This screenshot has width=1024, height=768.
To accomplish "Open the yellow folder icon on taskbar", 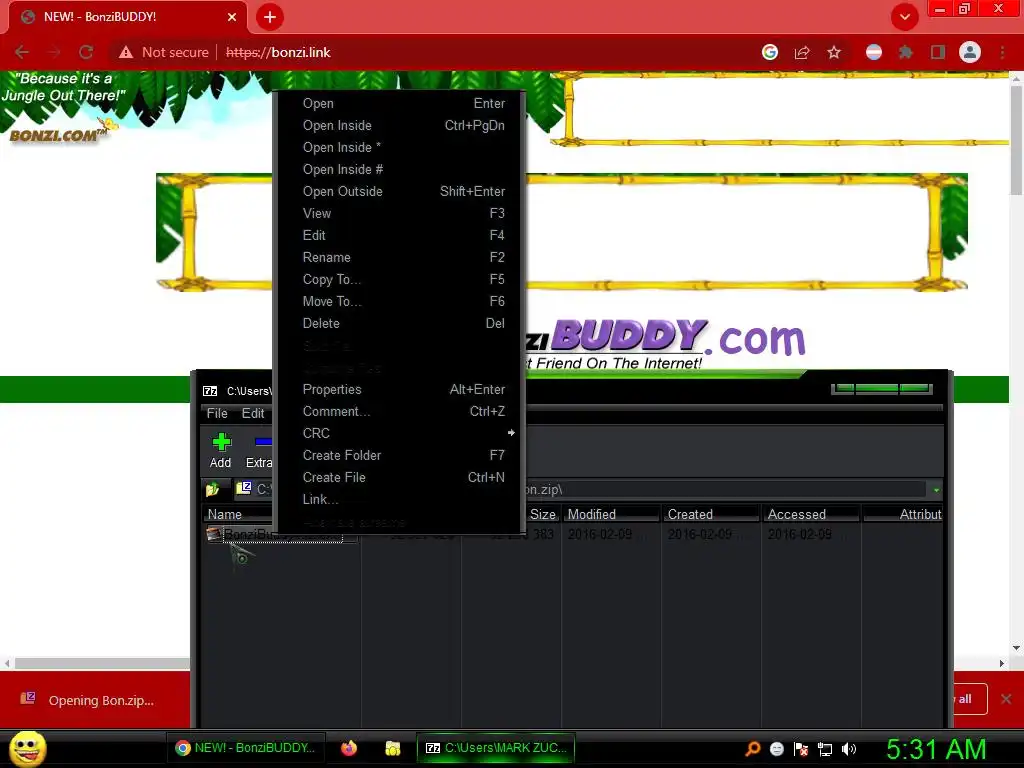I will pyautogui.click(x=392, y=748).
